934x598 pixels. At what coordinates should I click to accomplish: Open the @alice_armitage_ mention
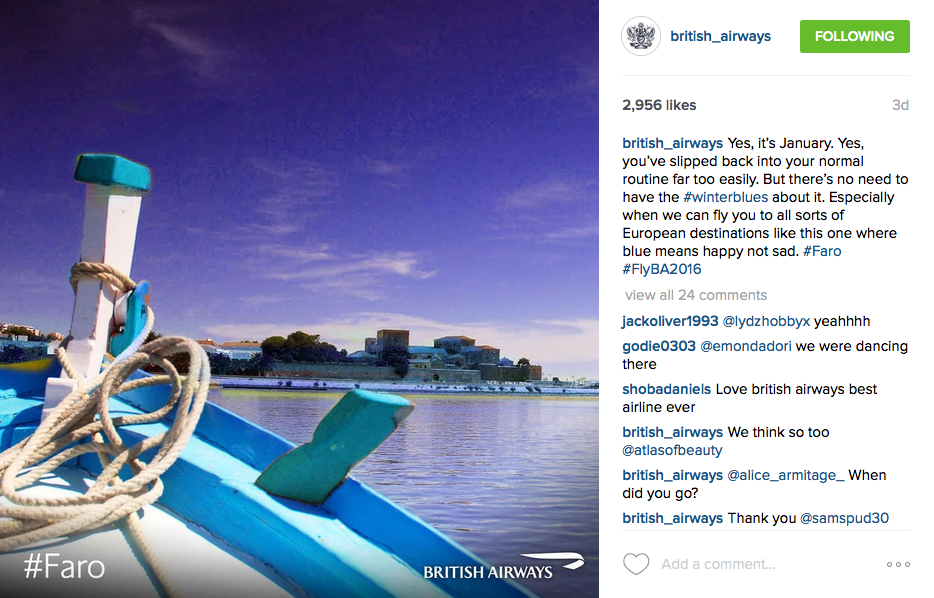click(786, 475)
